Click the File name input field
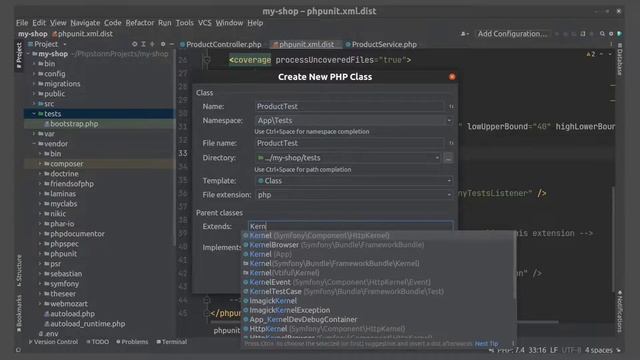The width and height of the screenshot is (640, 360). point(349,143)
